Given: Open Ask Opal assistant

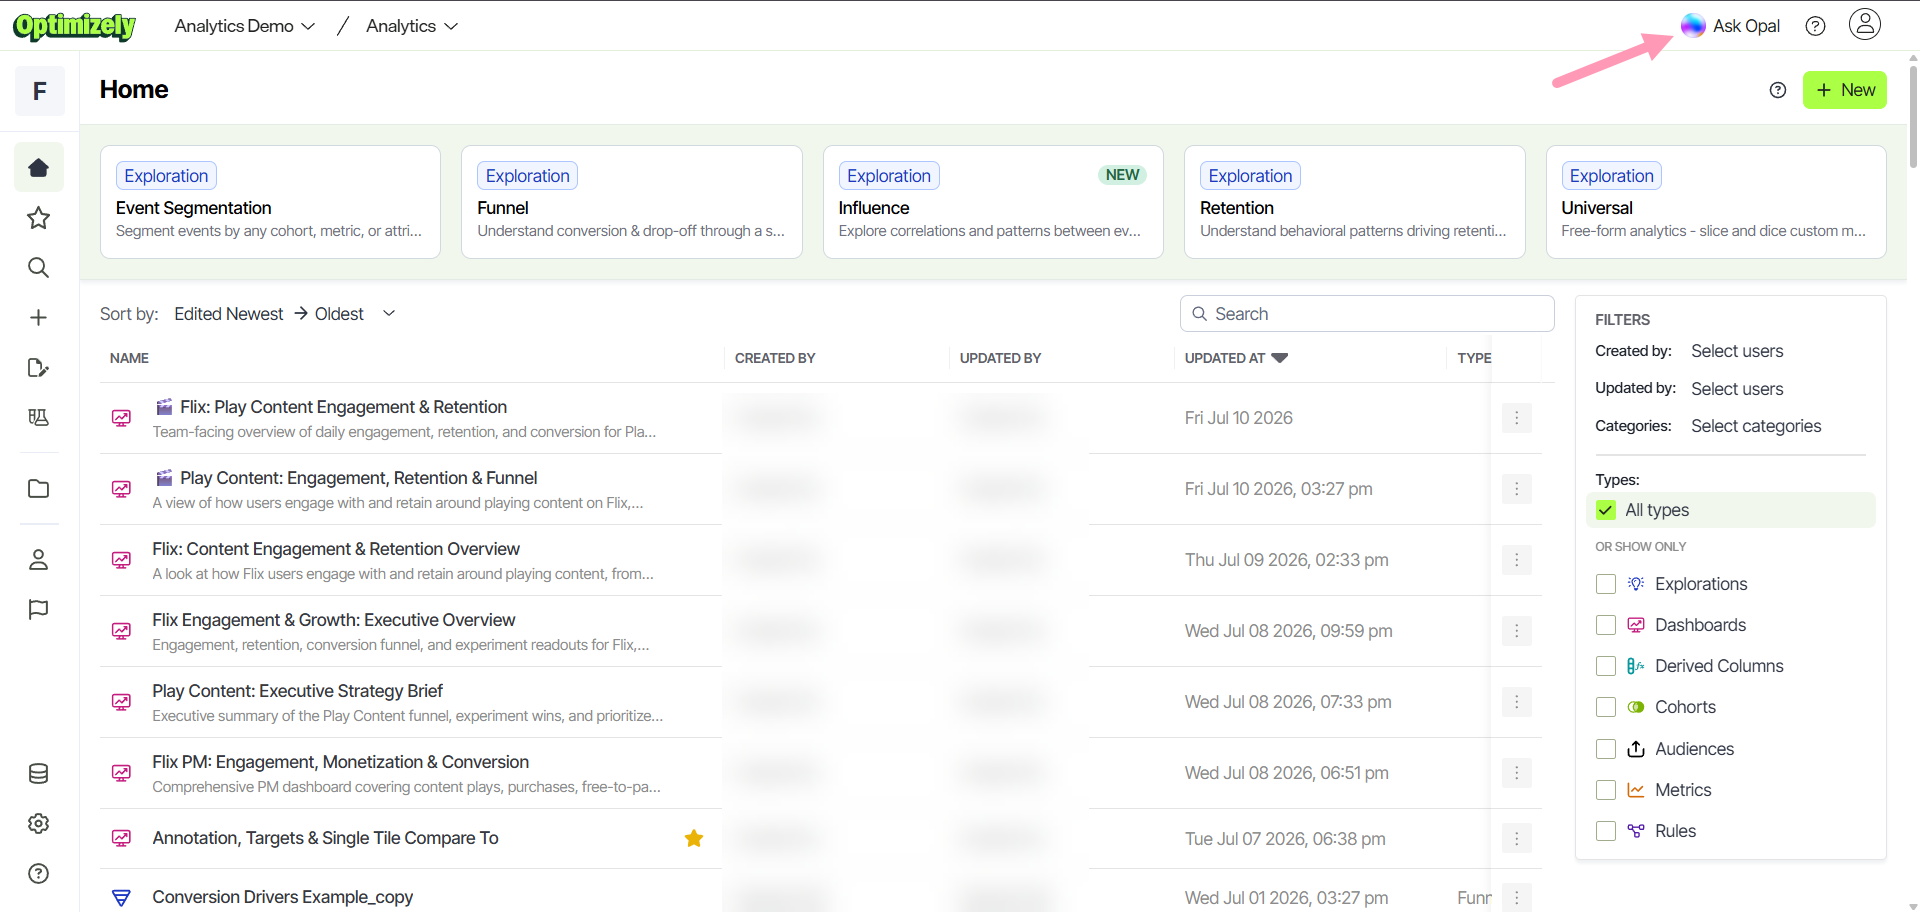Looking at the screenshot, I should tap(1731, 26).
